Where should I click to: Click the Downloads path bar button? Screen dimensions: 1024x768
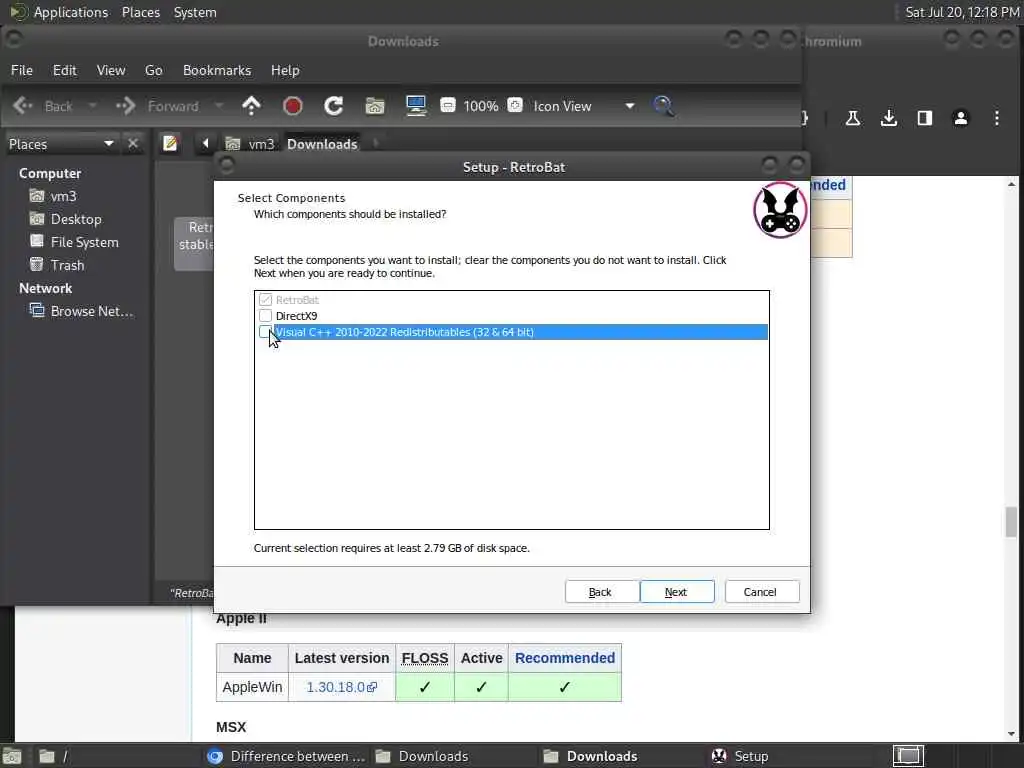point(322,144)
